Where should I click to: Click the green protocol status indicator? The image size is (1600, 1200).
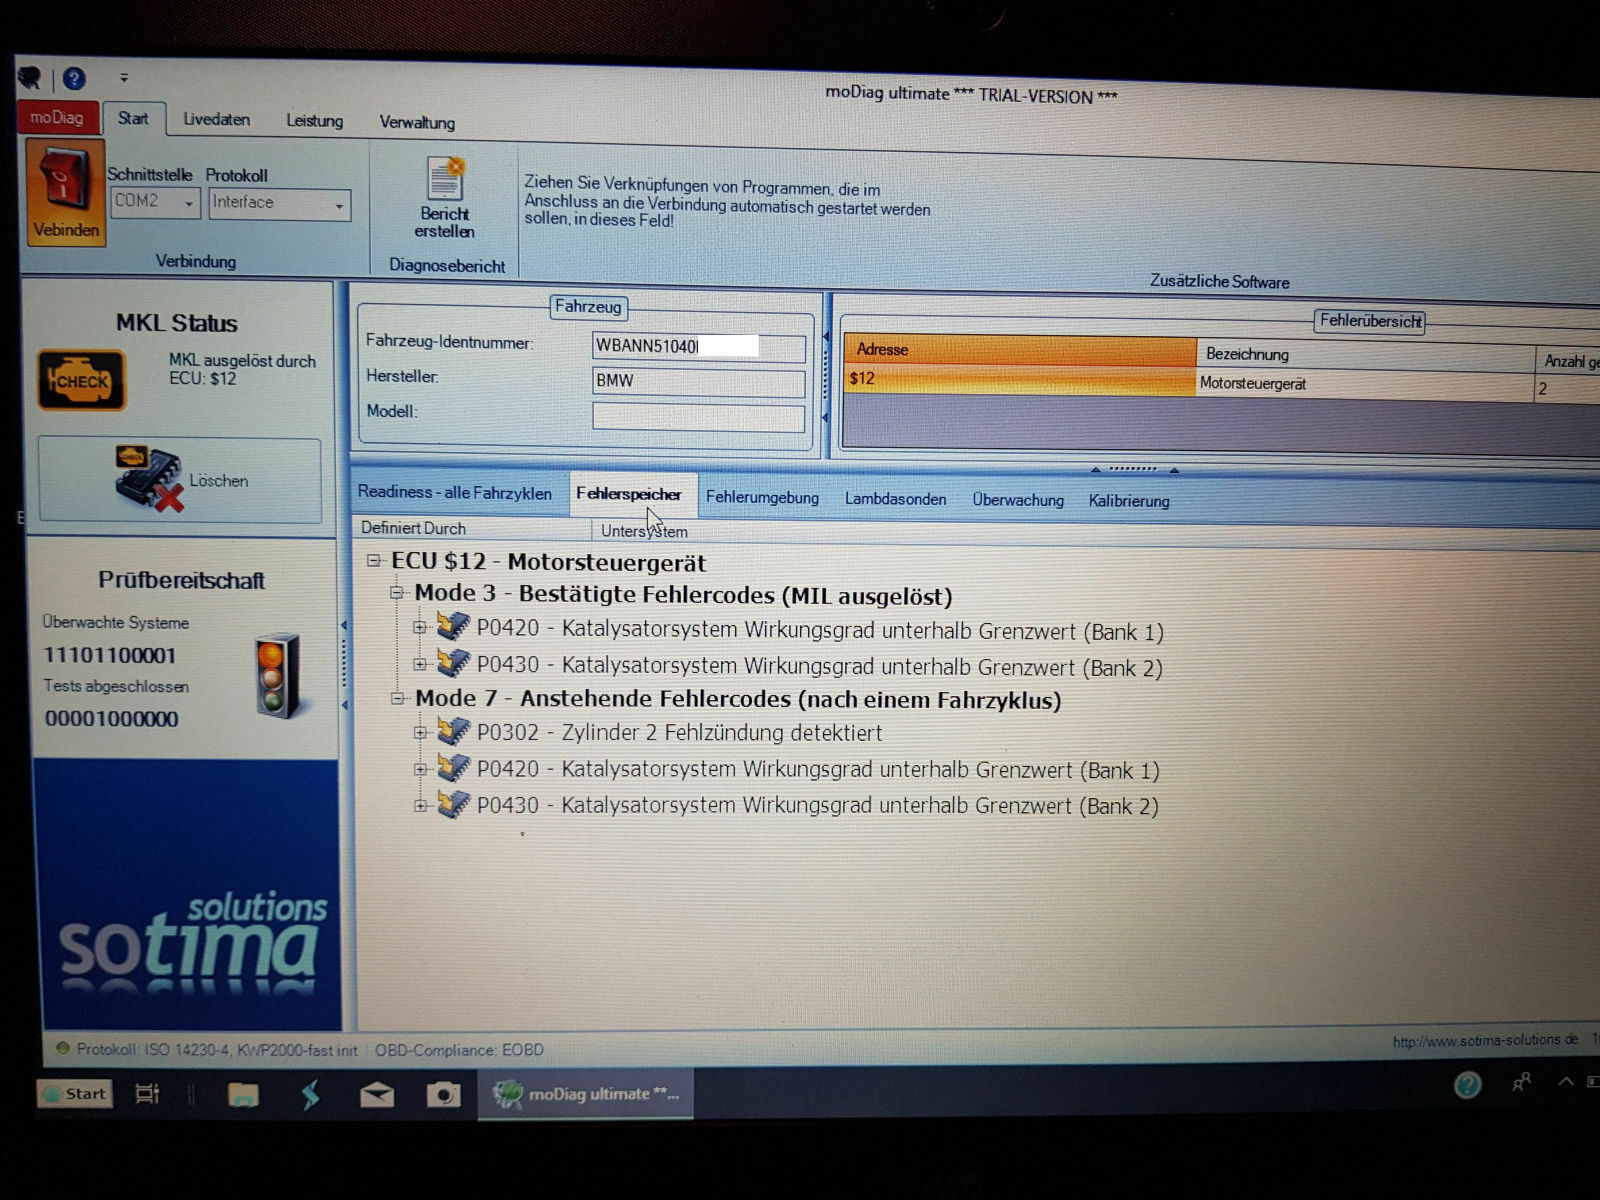pyautogui.click(x=63, y=1048)
